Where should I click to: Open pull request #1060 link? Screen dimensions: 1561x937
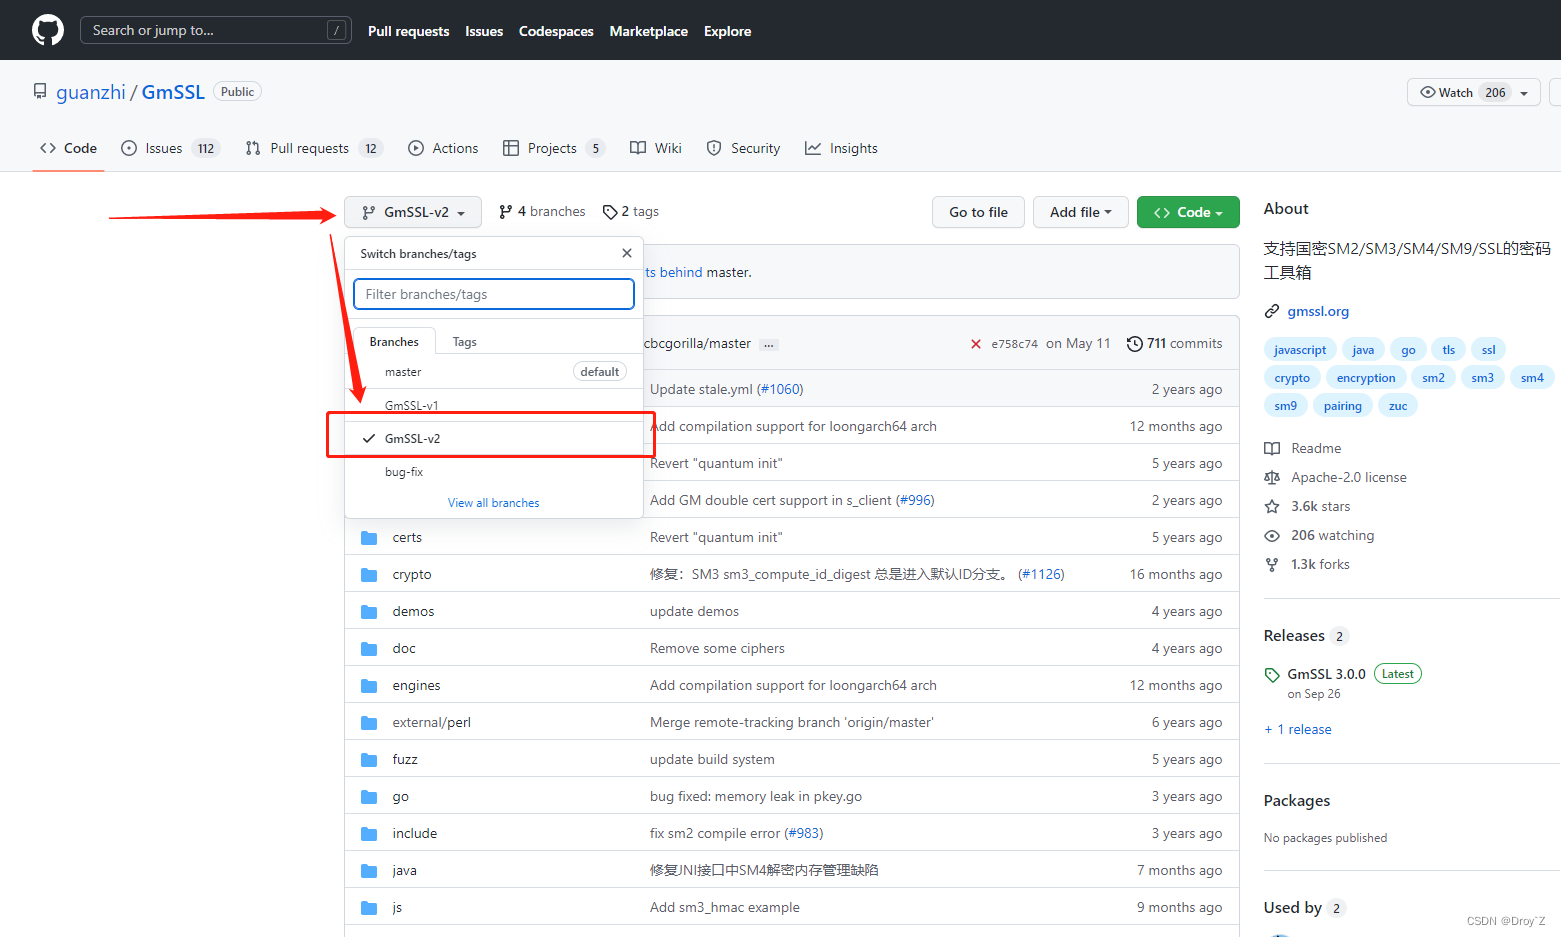point(780,389)
